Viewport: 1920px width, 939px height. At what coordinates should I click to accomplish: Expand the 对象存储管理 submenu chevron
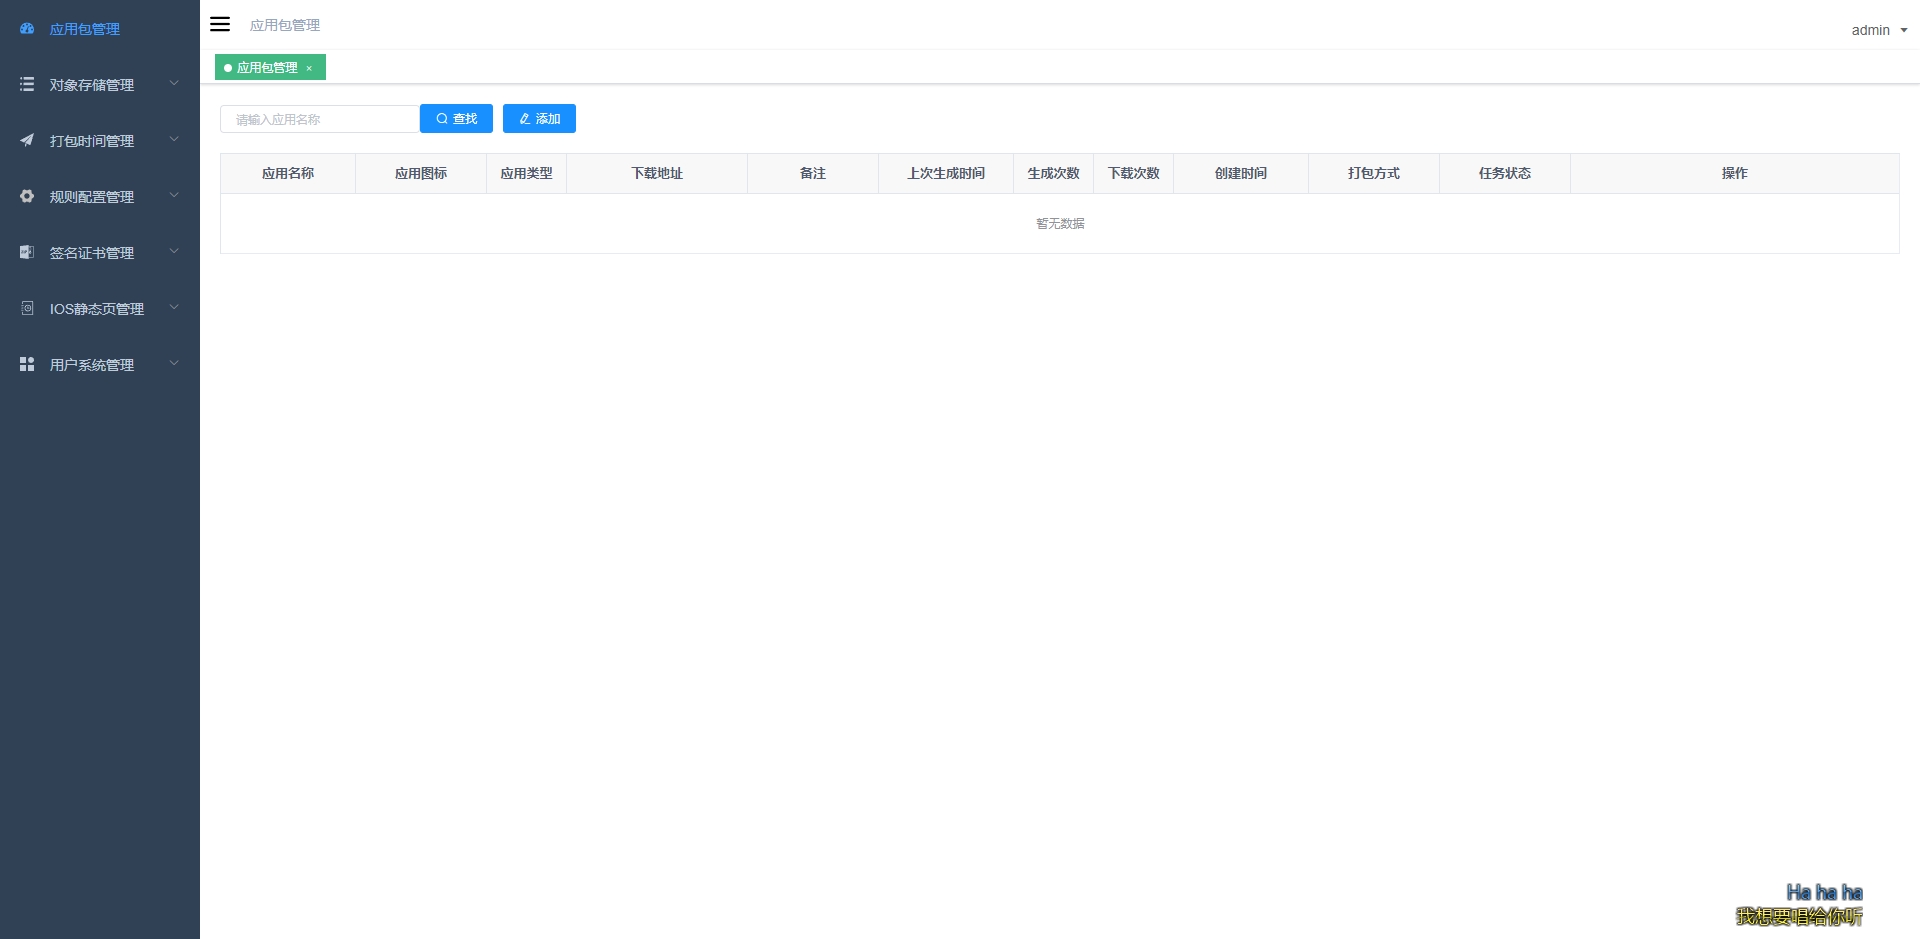pyautogui.click(x=174, y=84)
